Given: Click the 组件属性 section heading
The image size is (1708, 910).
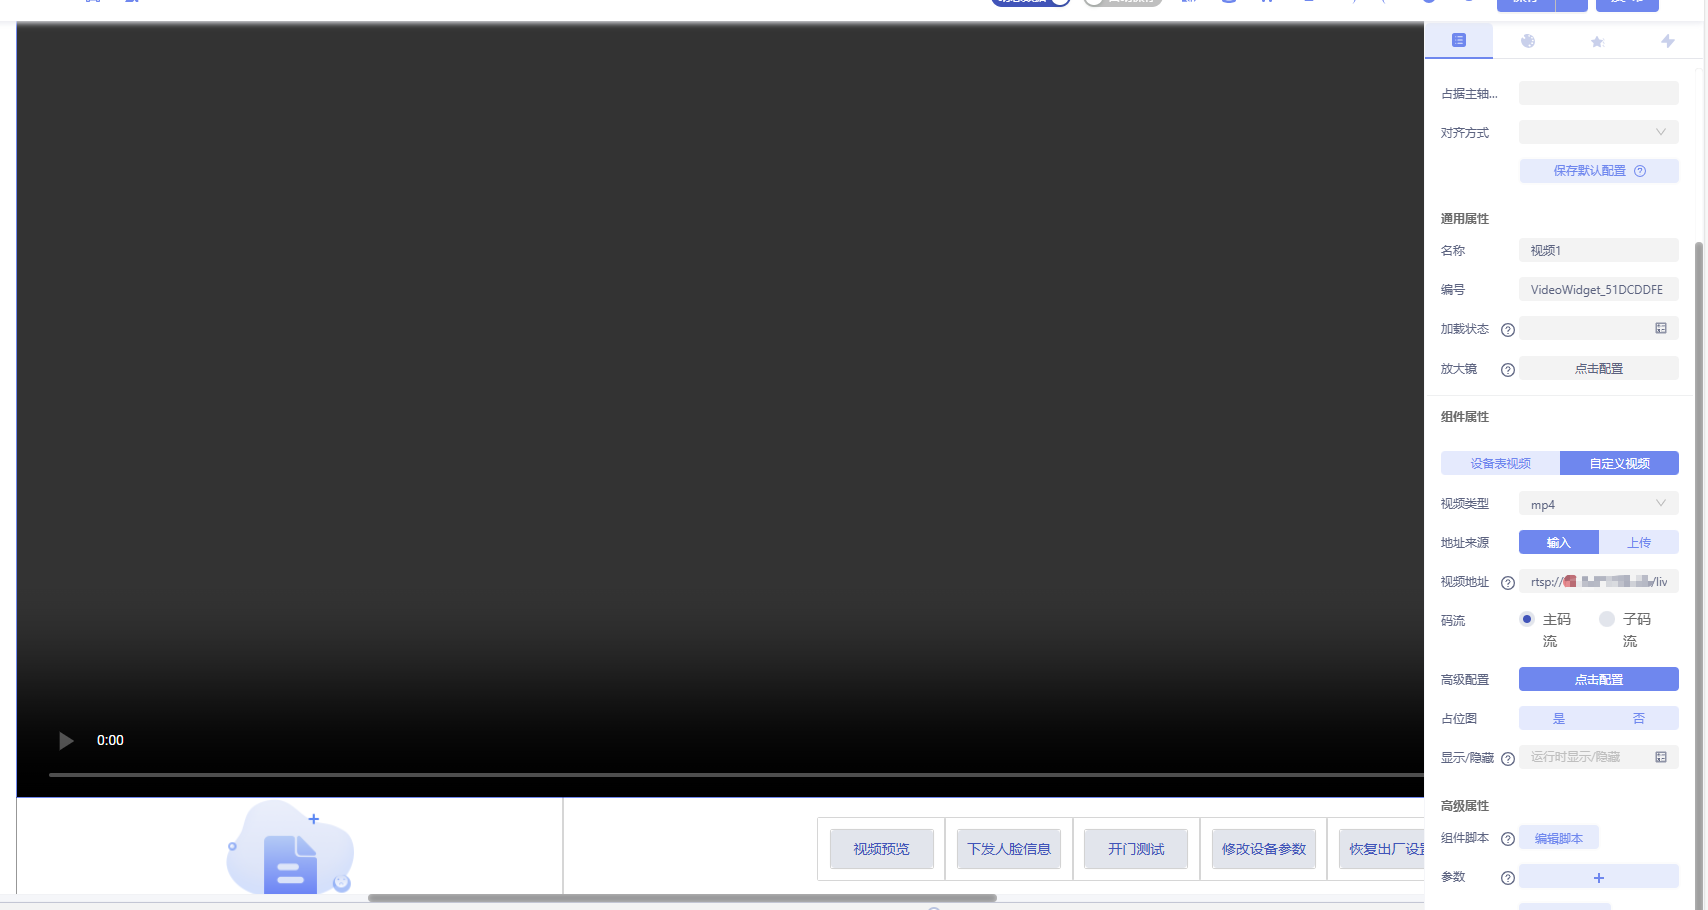Looking at the screenshot, I should (x=1465, y=417).
